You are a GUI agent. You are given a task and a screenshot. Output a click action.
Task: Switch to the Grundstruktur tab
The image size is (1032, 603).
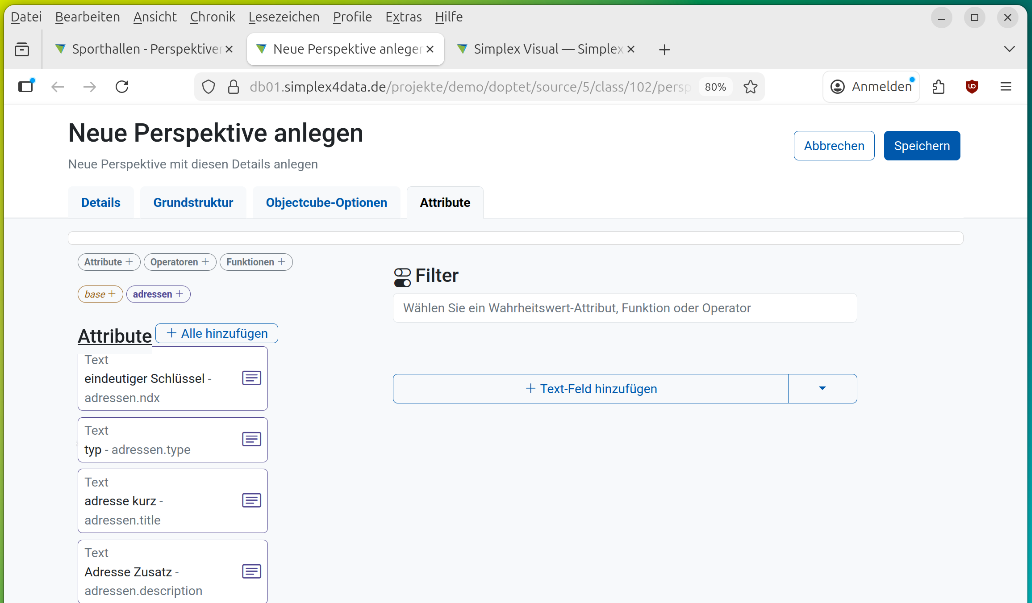click(x=193, y=203)
